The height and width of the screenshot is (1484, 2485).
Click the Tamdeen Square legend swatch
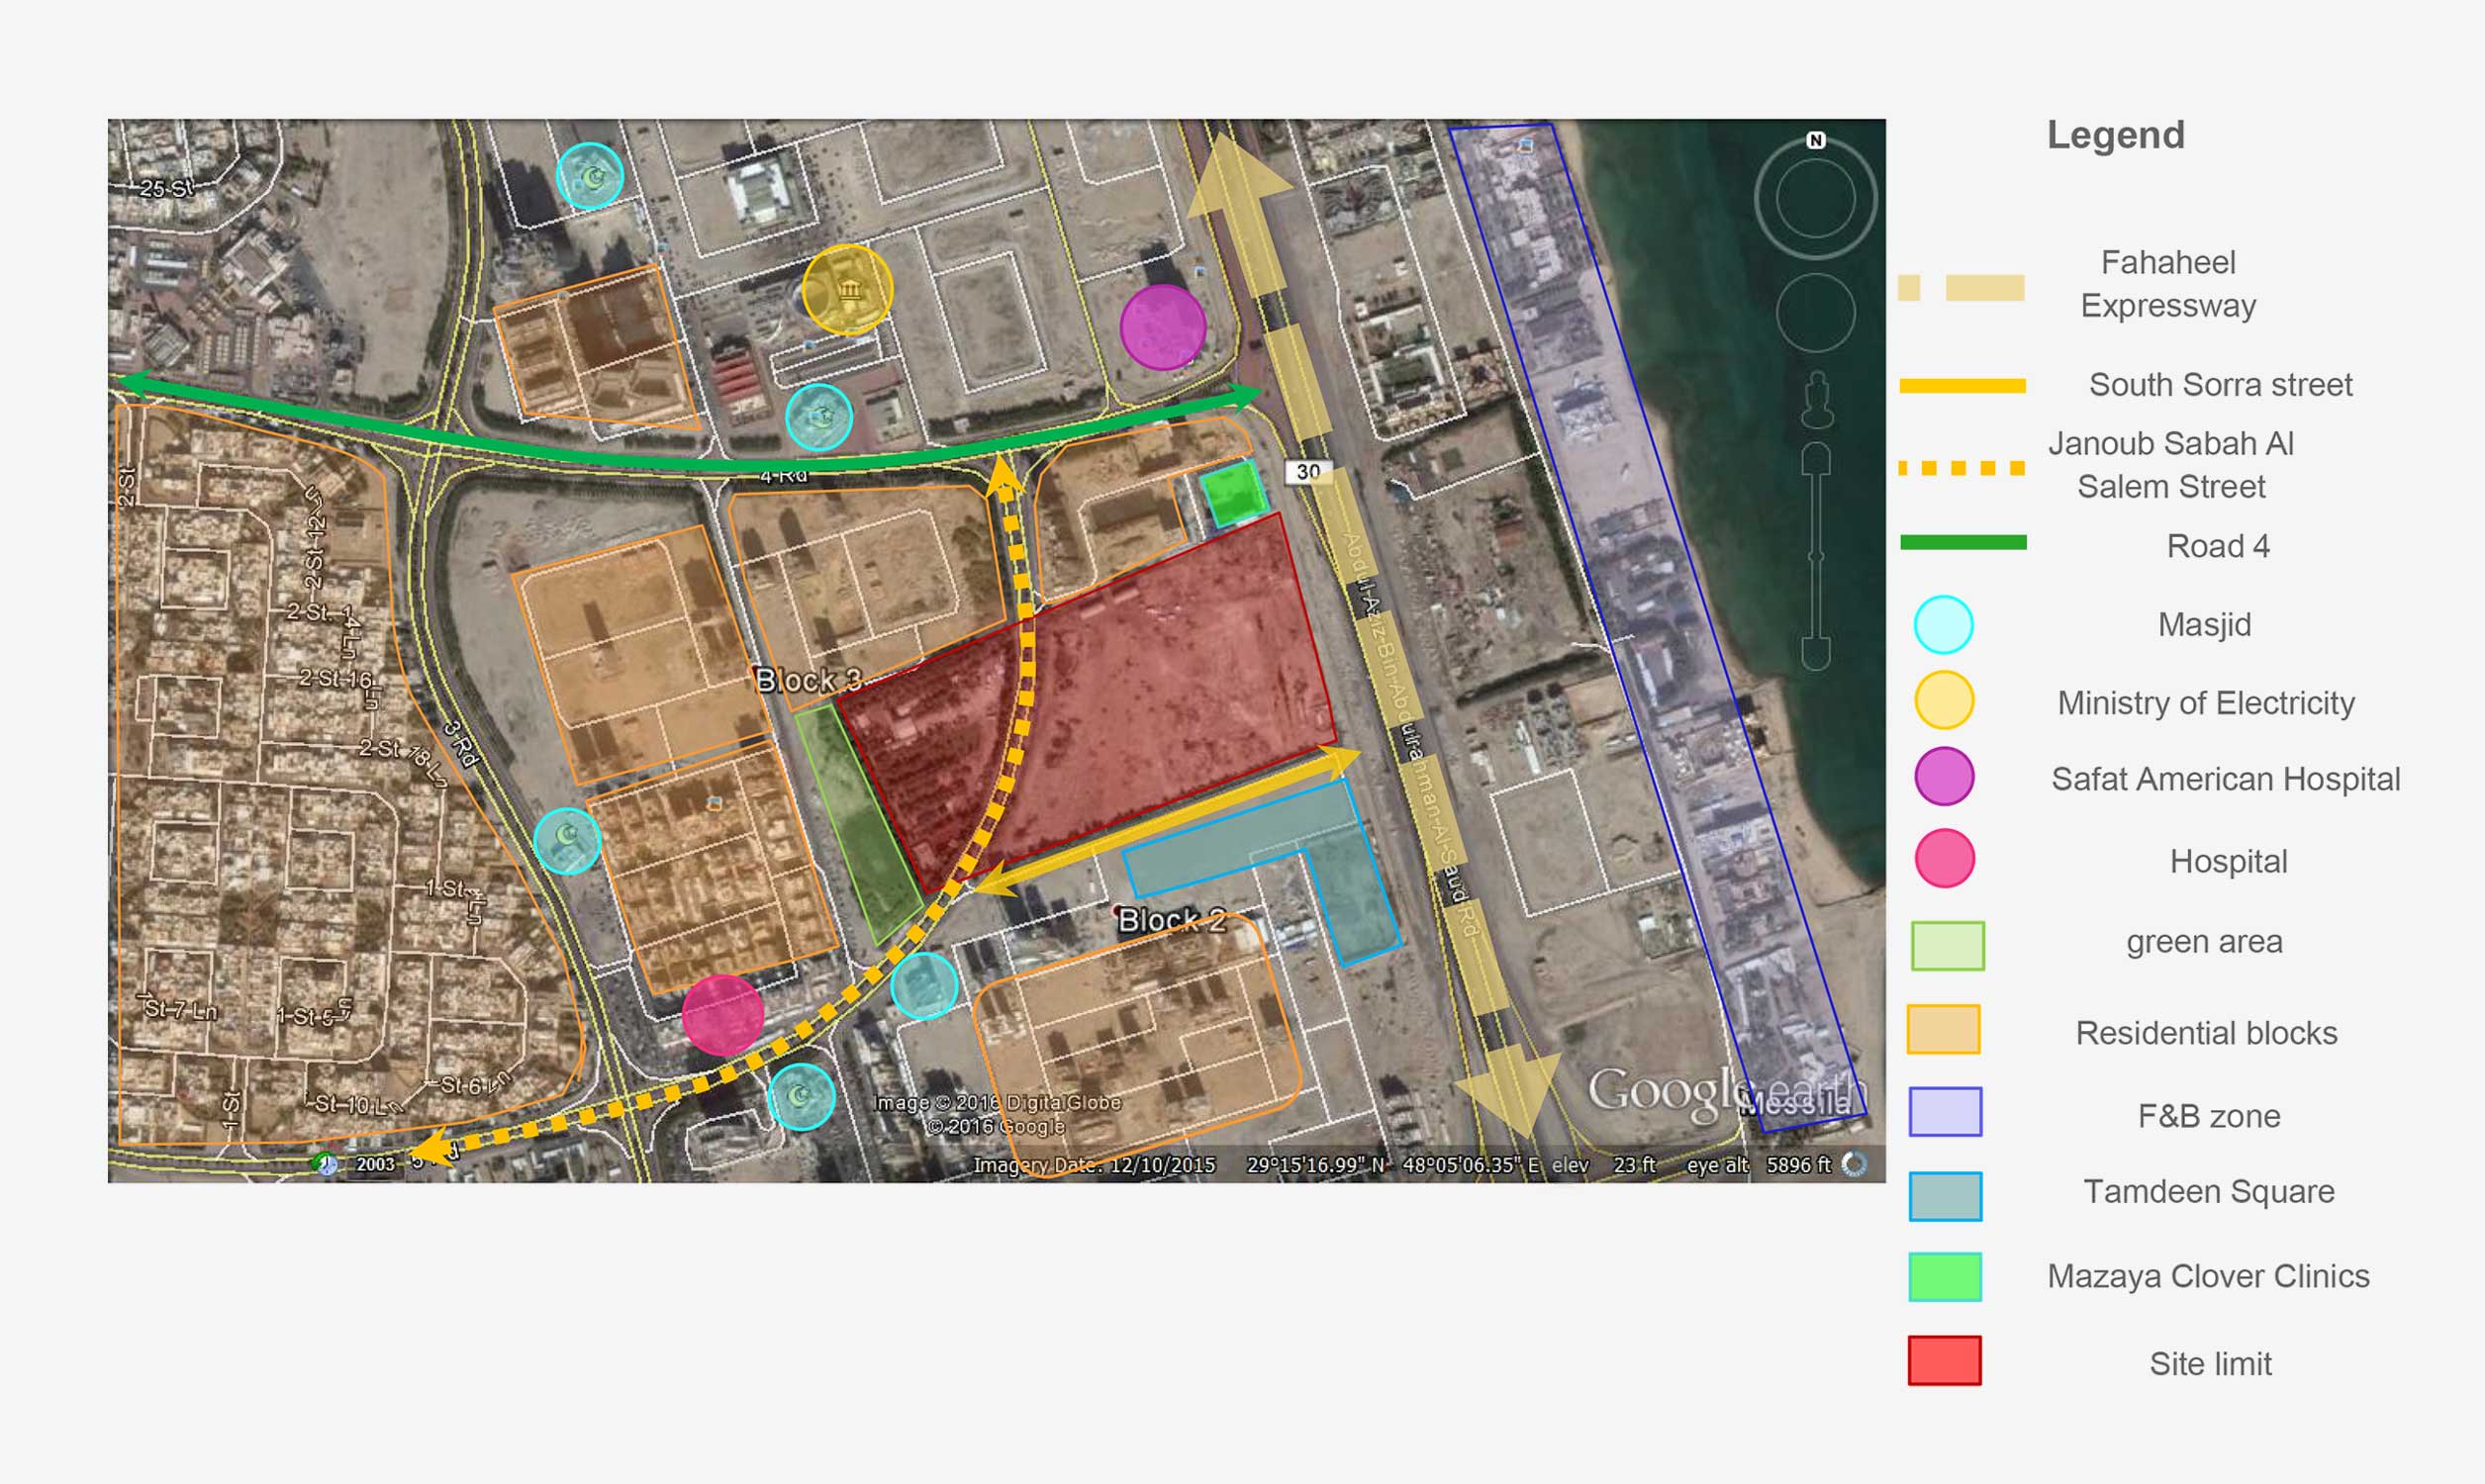1944,1196
